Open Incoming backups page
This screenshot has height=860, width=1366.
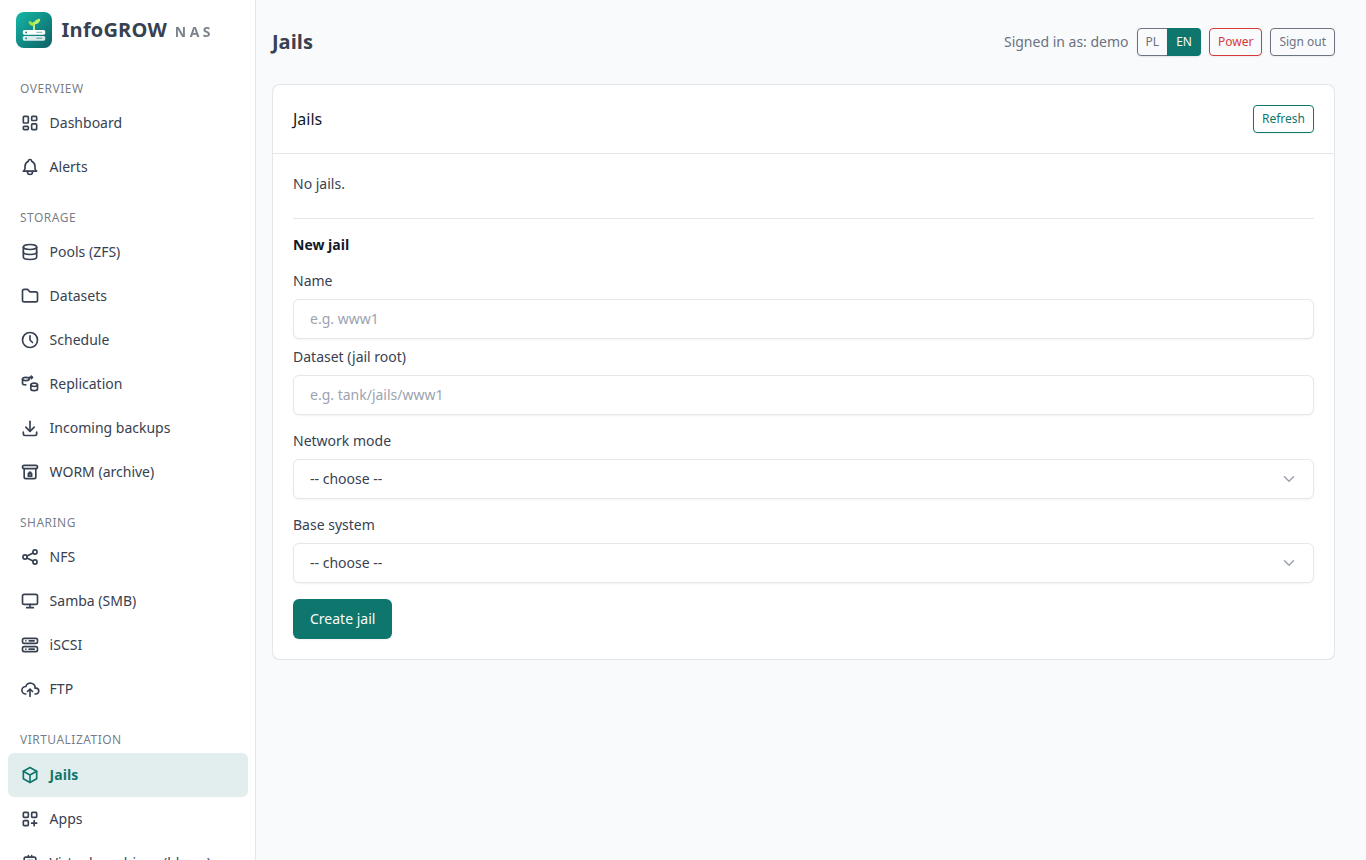[x=128, y=428]
